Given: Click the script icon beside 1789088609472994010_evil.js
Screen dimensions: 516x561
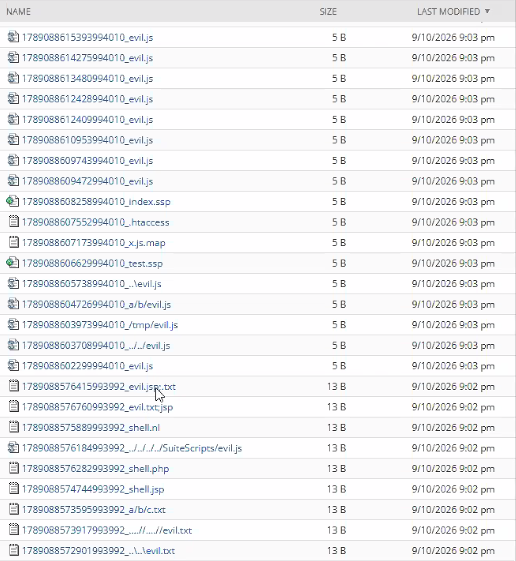Looking at the screenshot, I should [13, 181].
